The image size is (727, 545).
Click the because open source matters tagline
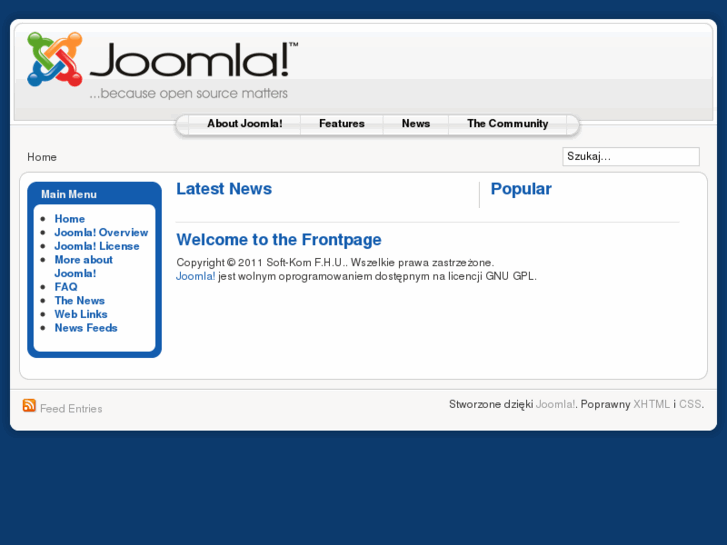tap(189, 93)
